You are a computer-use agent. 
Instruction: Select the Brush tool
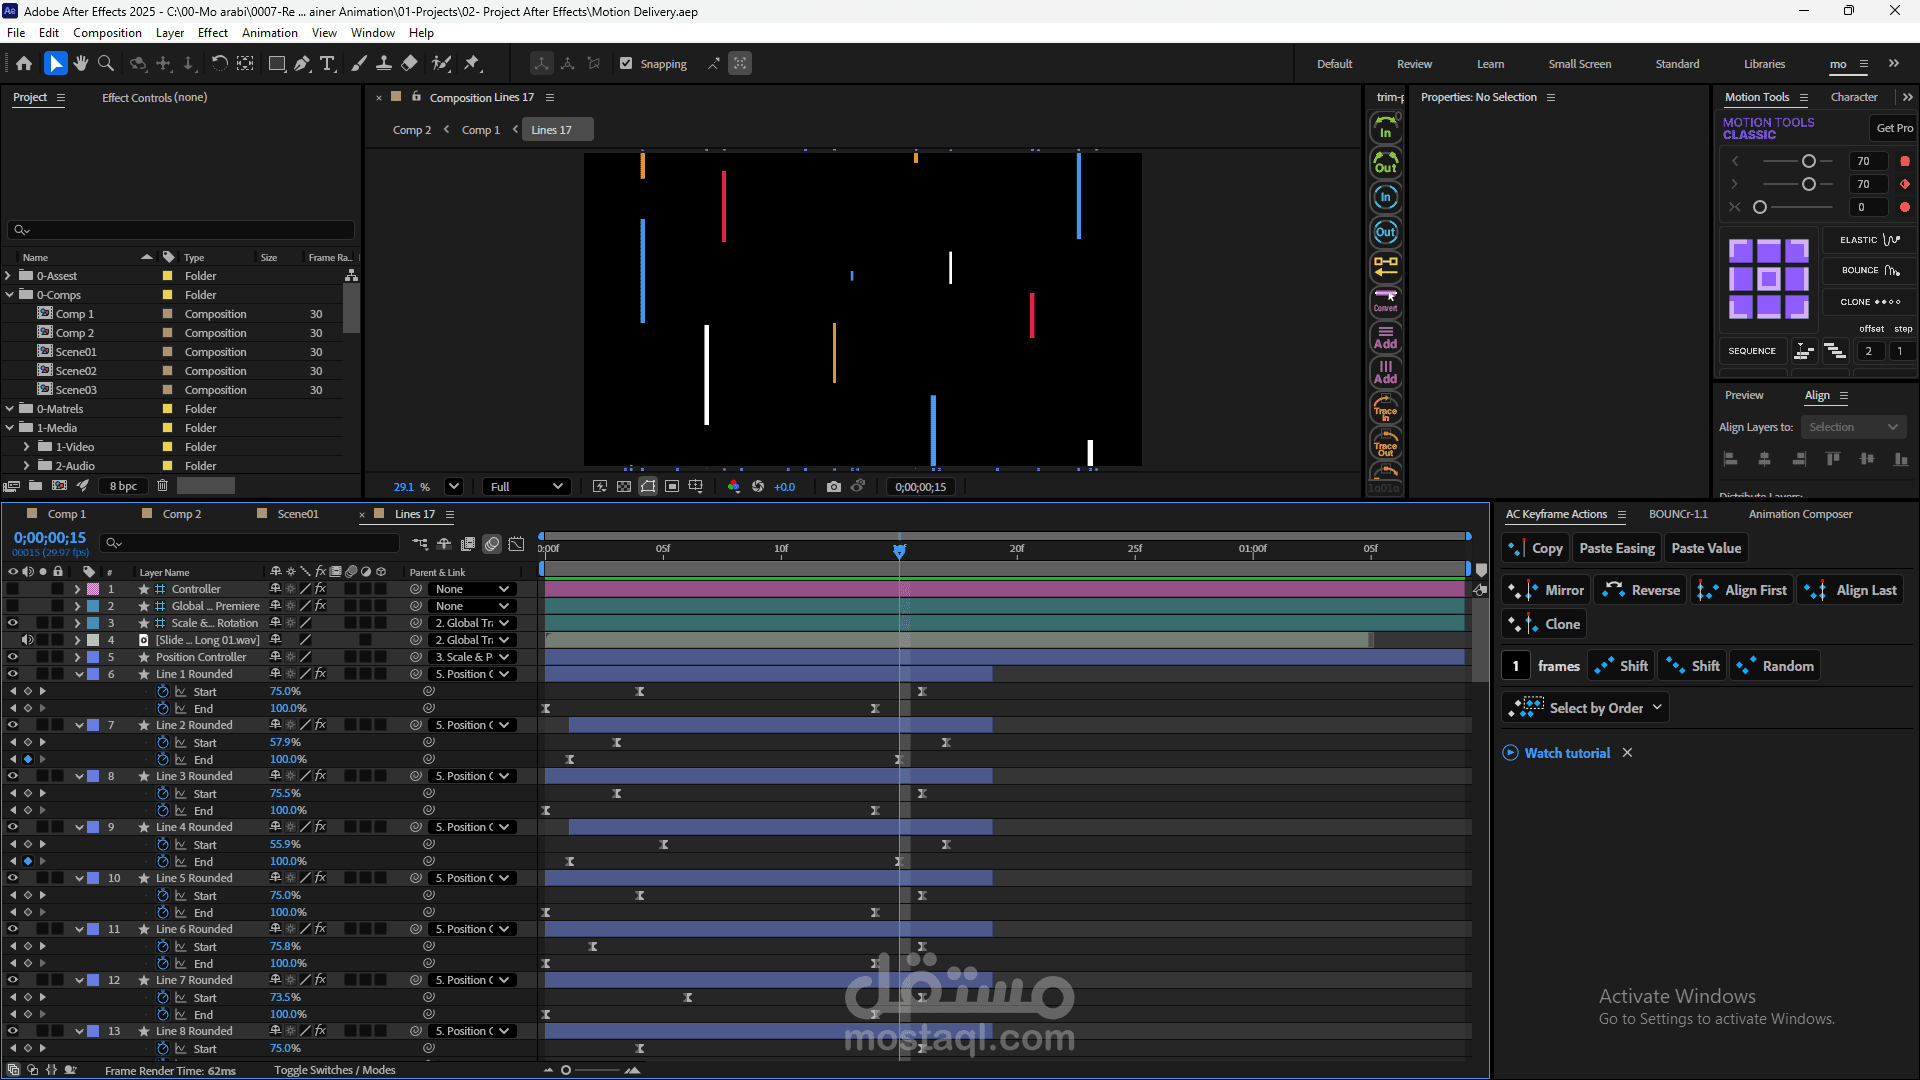(359, 63)
